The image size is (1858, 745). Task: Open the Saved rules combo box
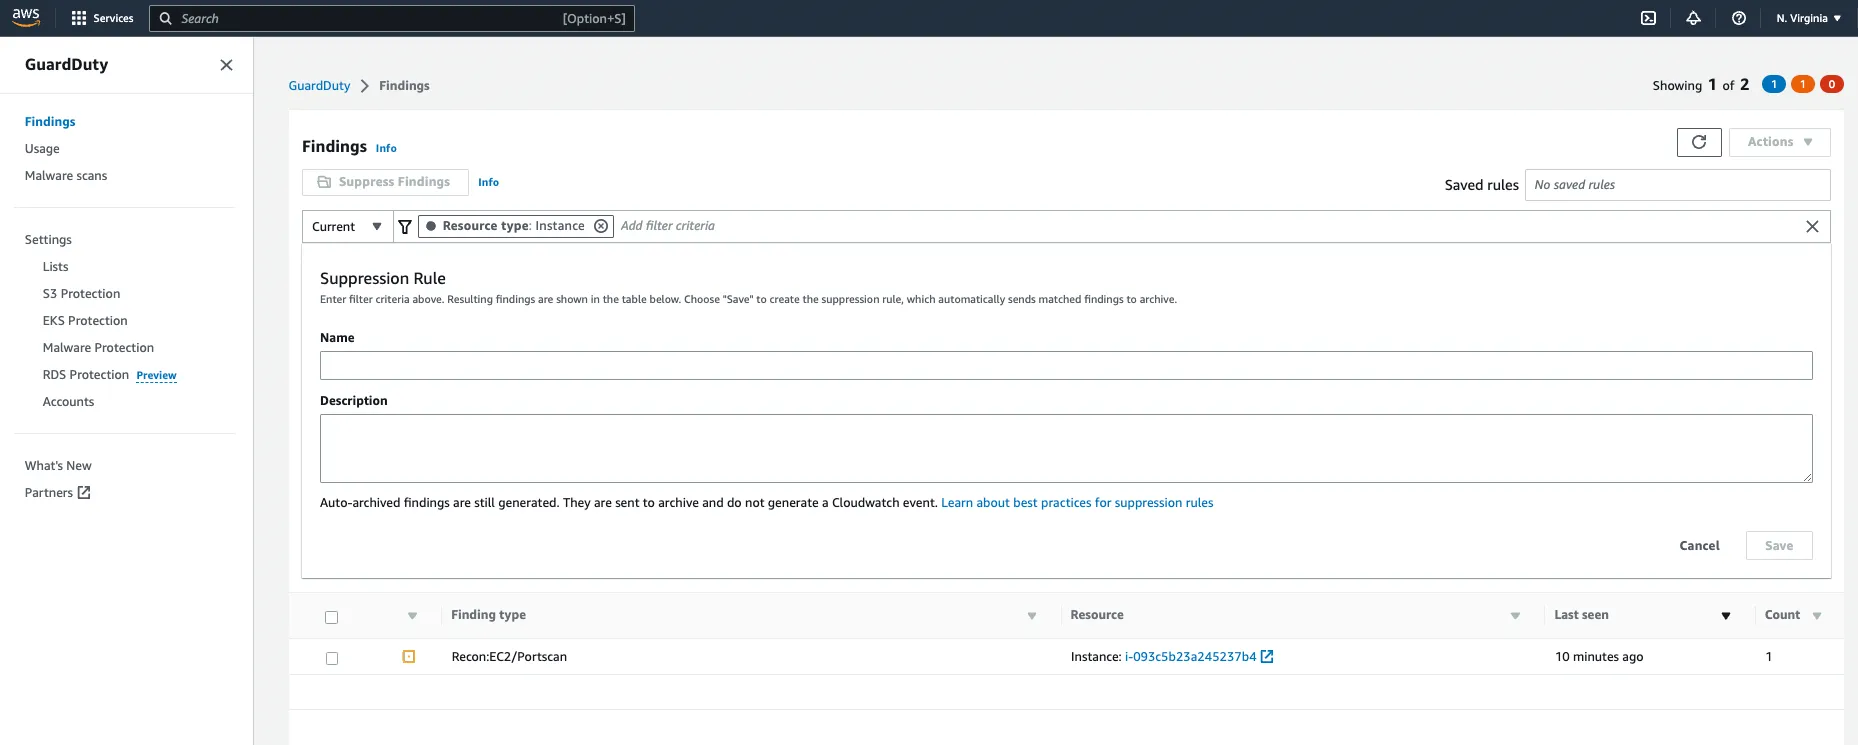point(1677,185)
